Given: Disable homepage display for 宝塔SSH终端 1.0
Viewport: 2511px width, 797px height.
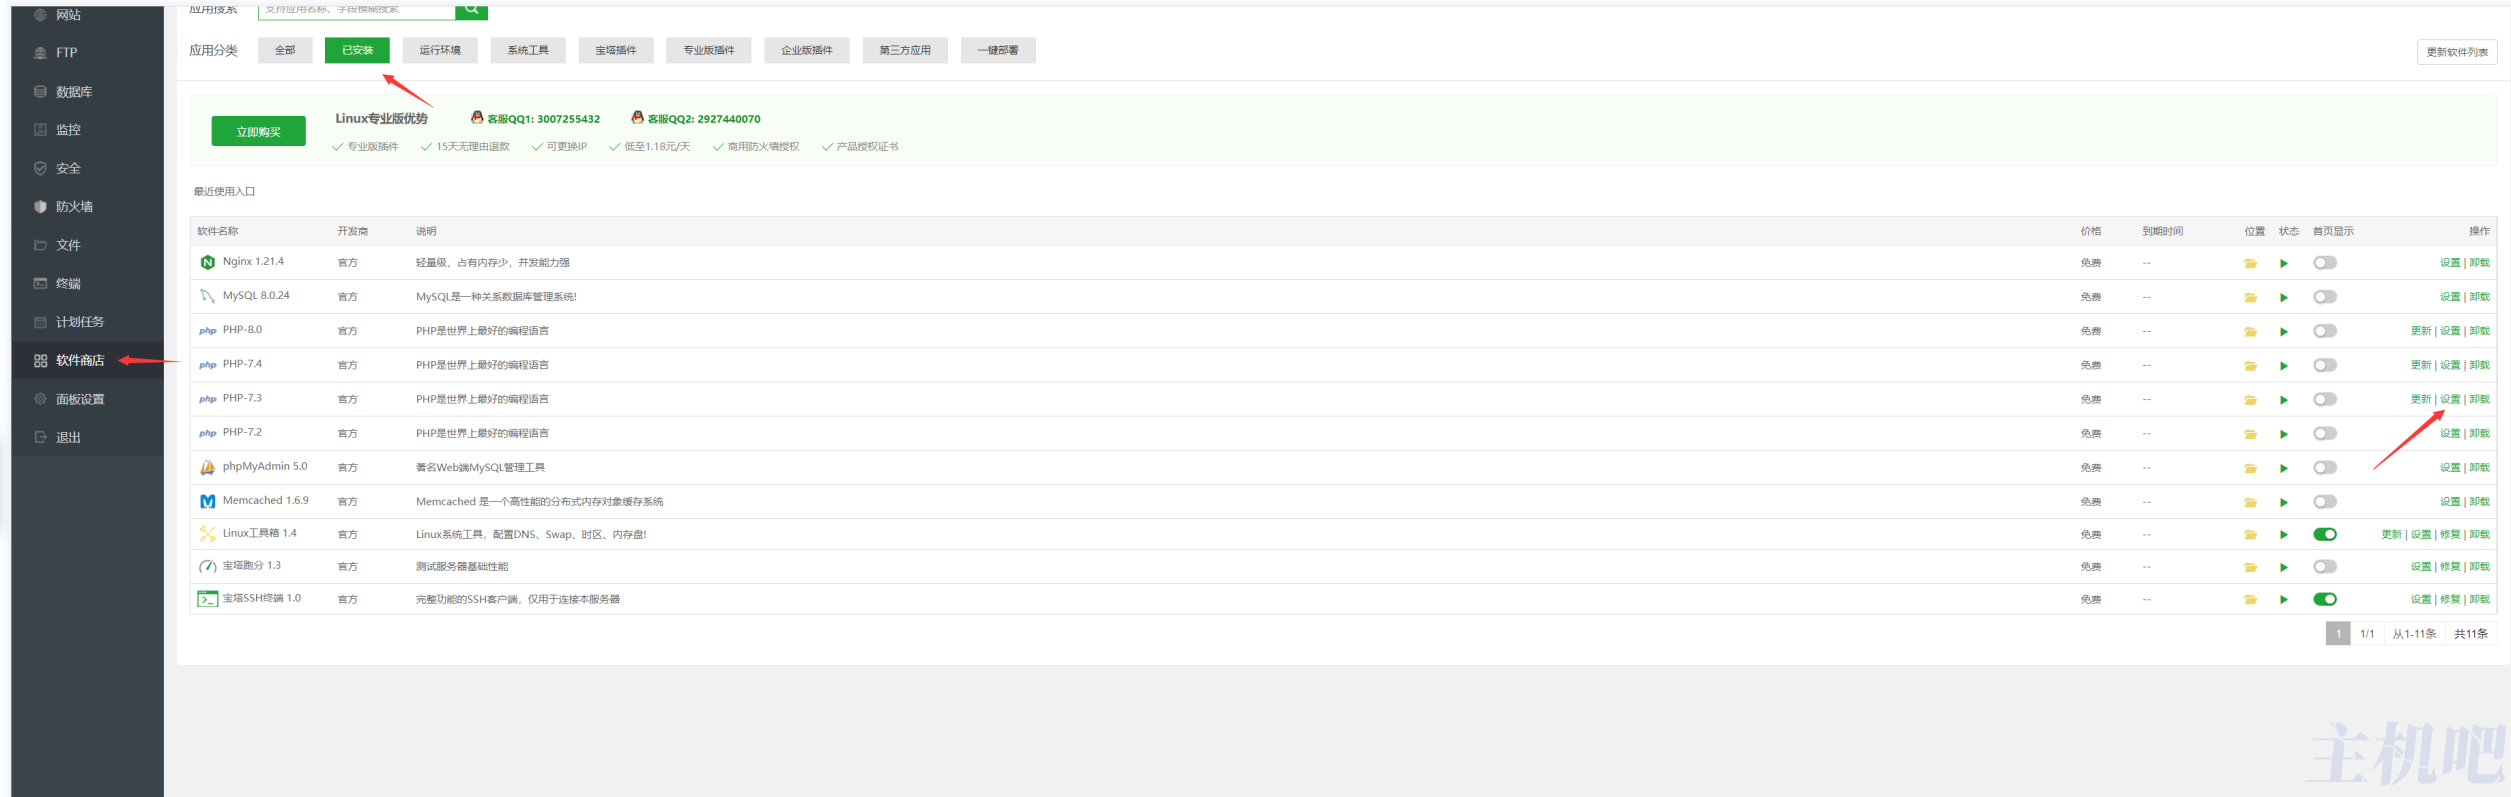Looking at the screenshot, I should click(2325, 599).
